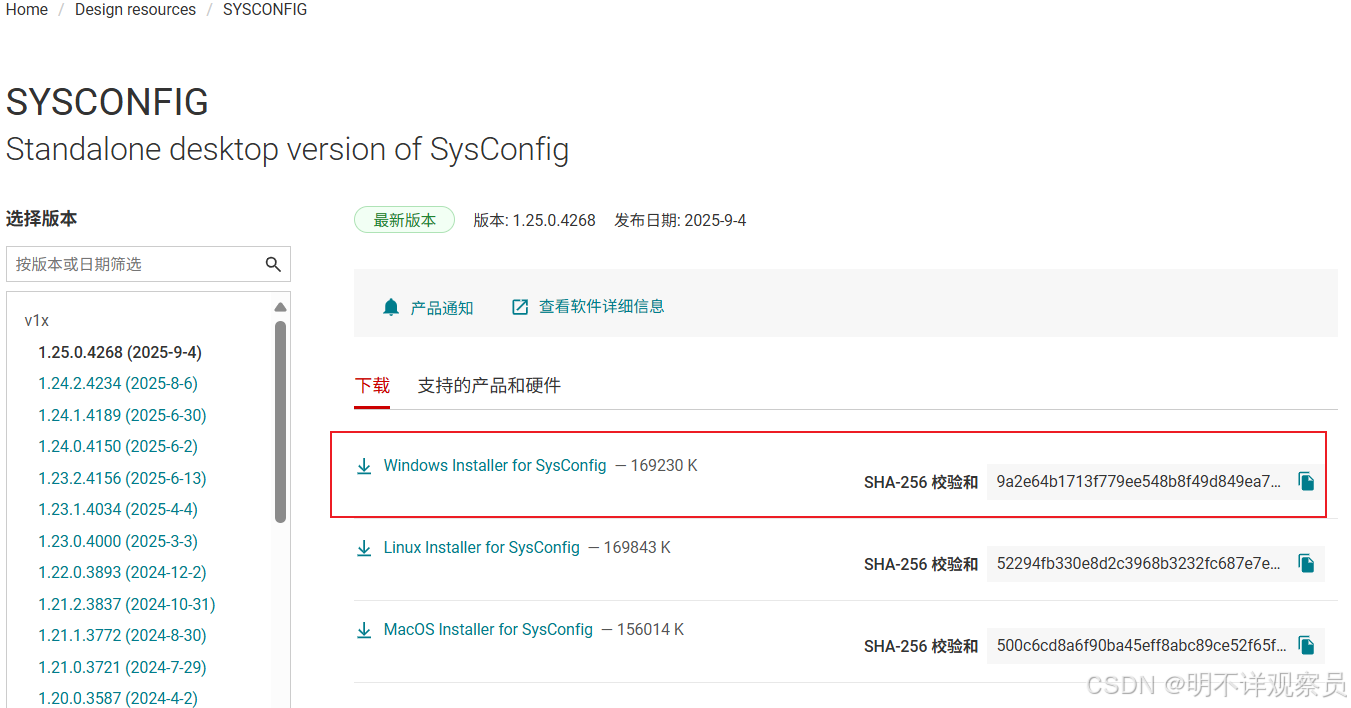Click the scroll-up arrow of version list

(x=281, y=307)
